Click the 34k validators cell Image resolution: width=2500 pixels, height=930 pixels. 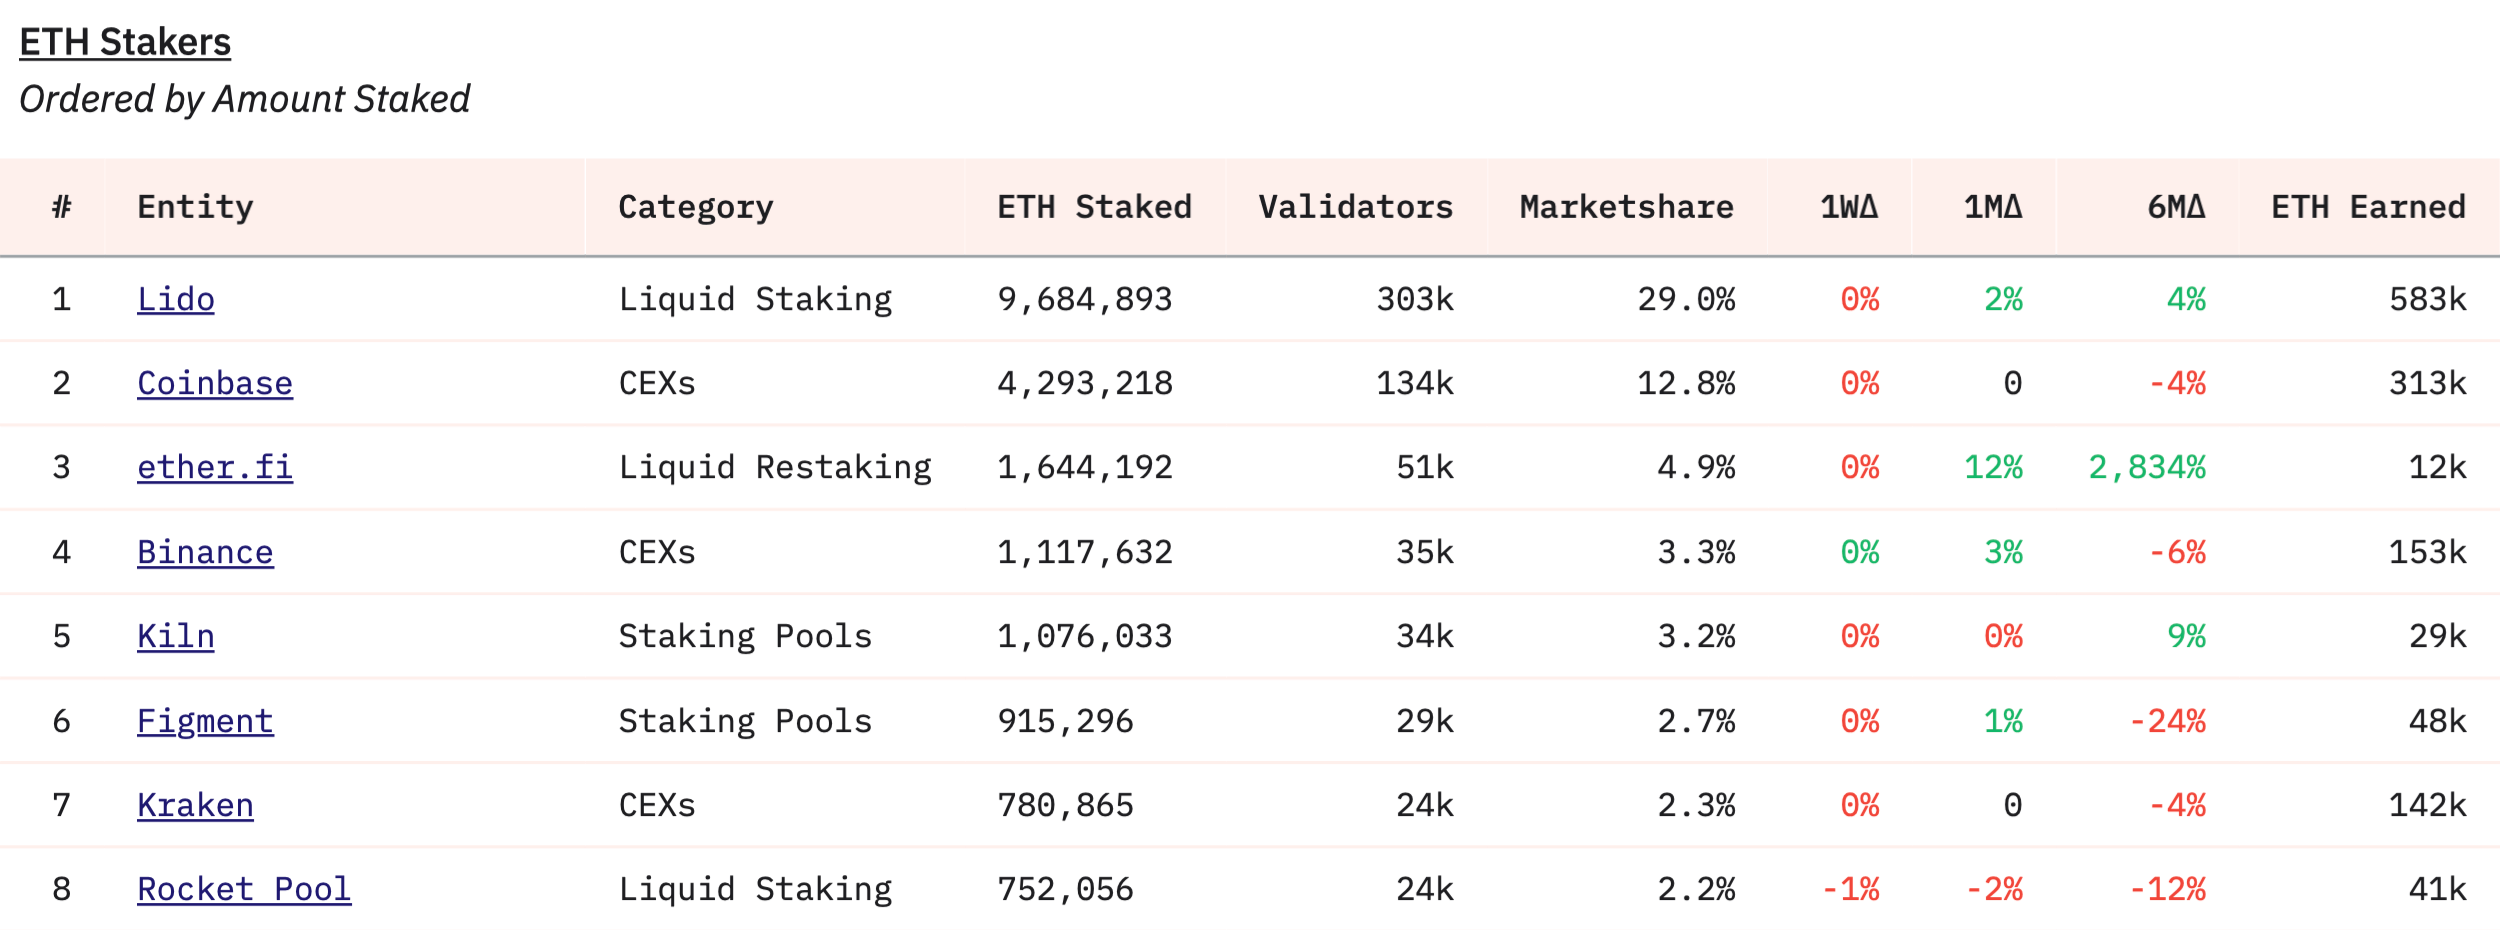tap(1425, 636)
